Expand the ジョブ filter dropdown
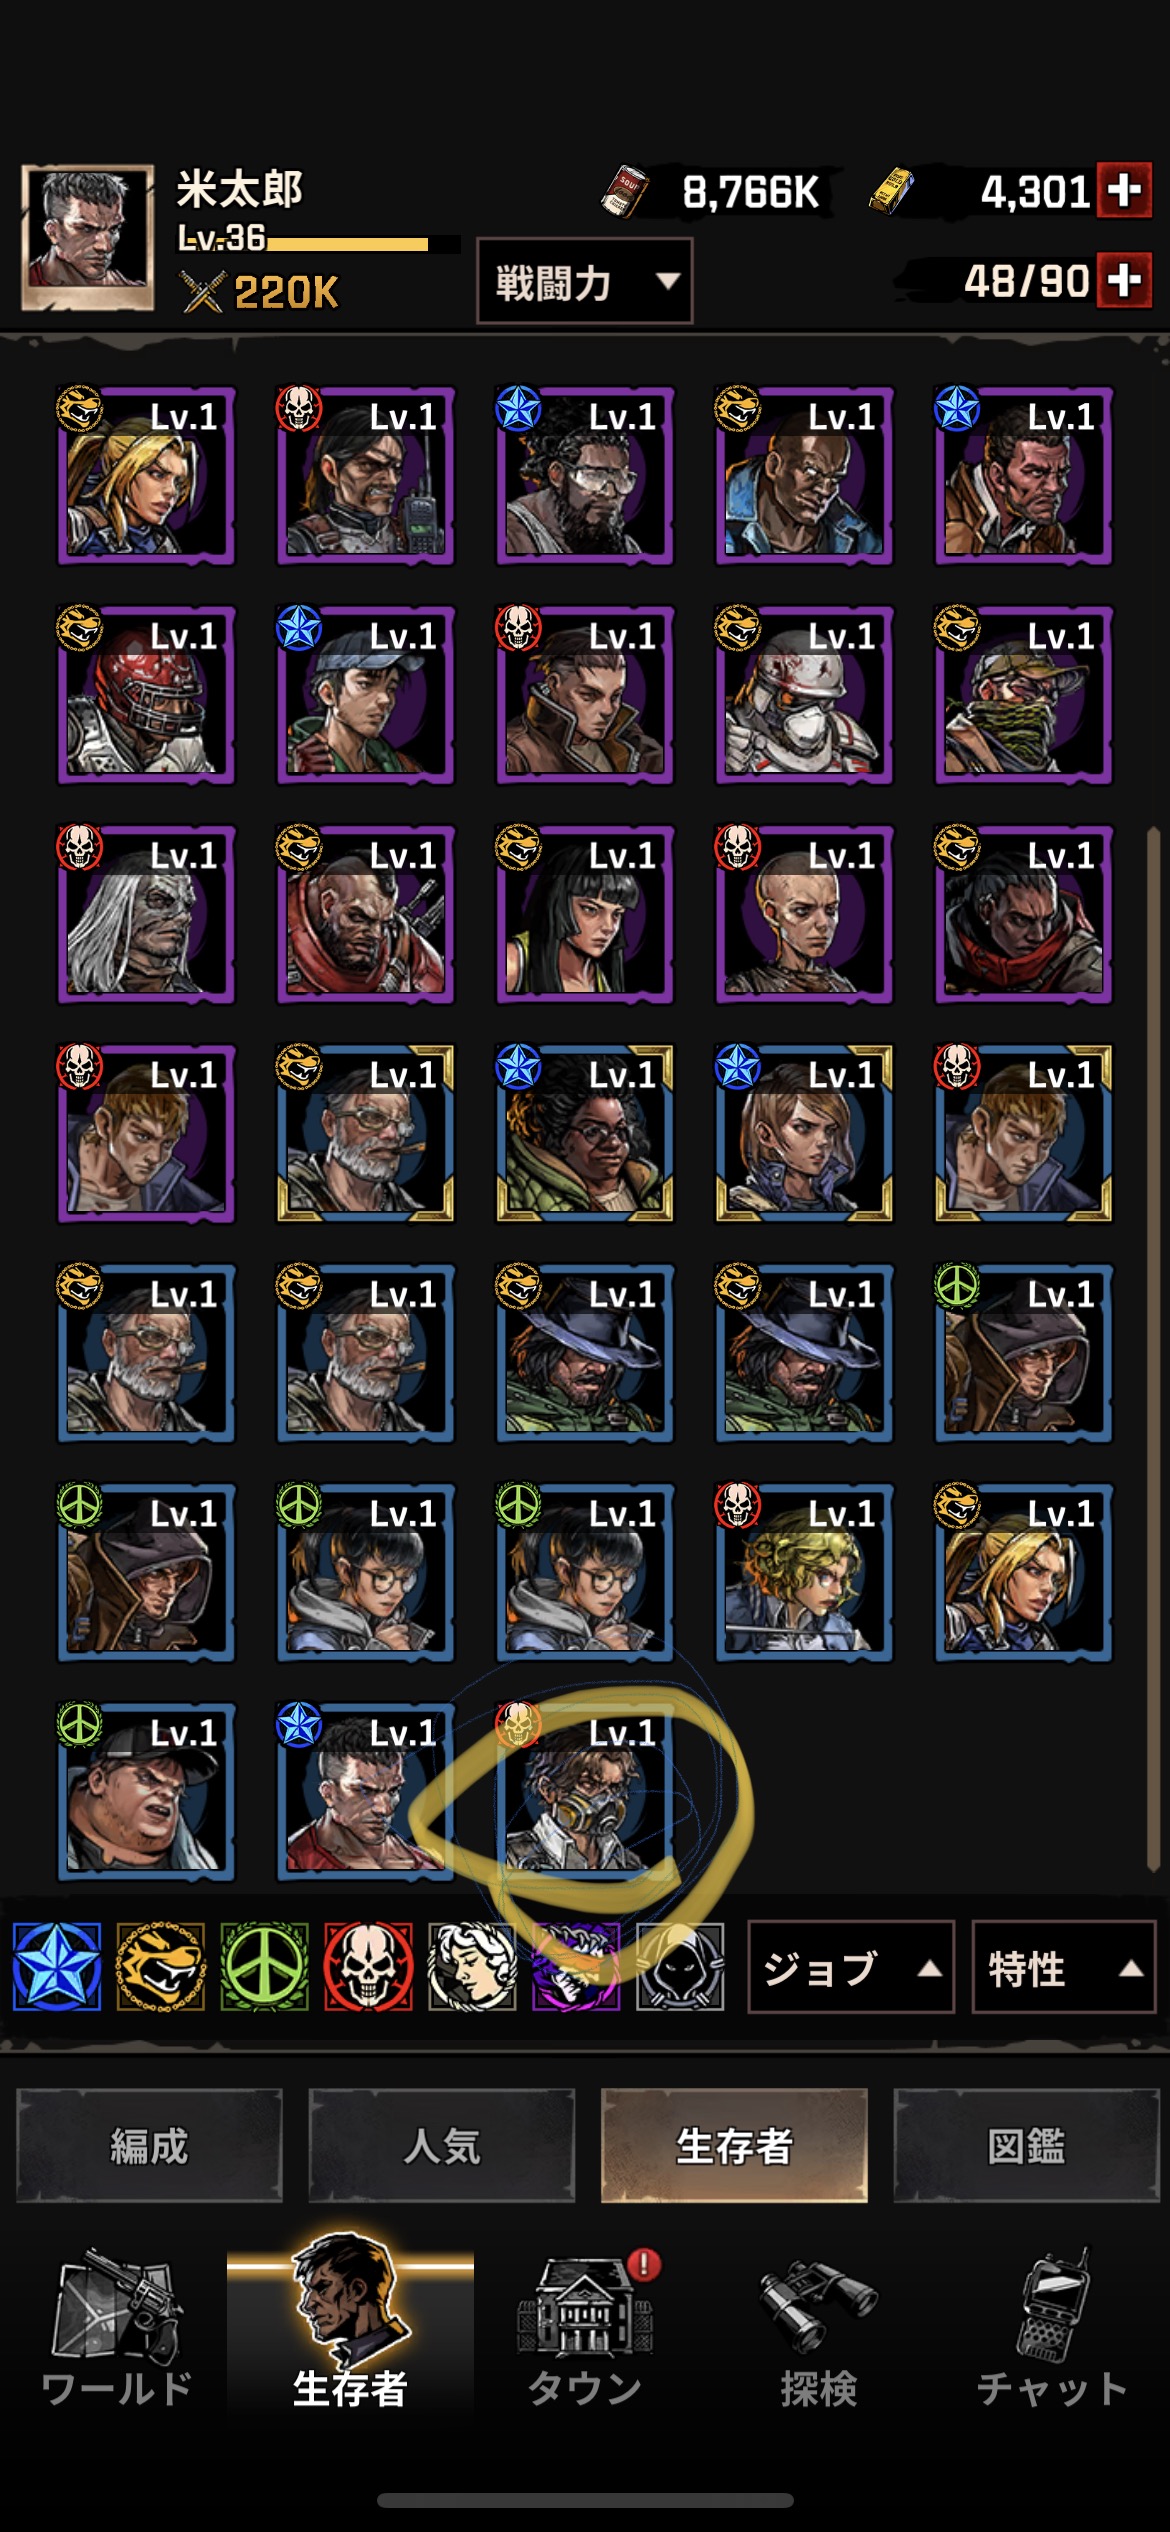 tap(851, 1967)
